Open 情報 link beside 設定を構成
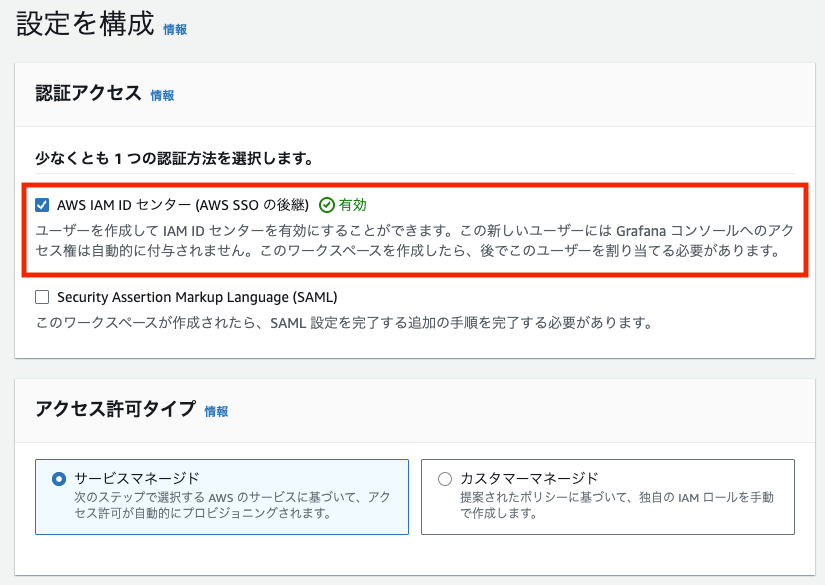 [x=175, y=30]
